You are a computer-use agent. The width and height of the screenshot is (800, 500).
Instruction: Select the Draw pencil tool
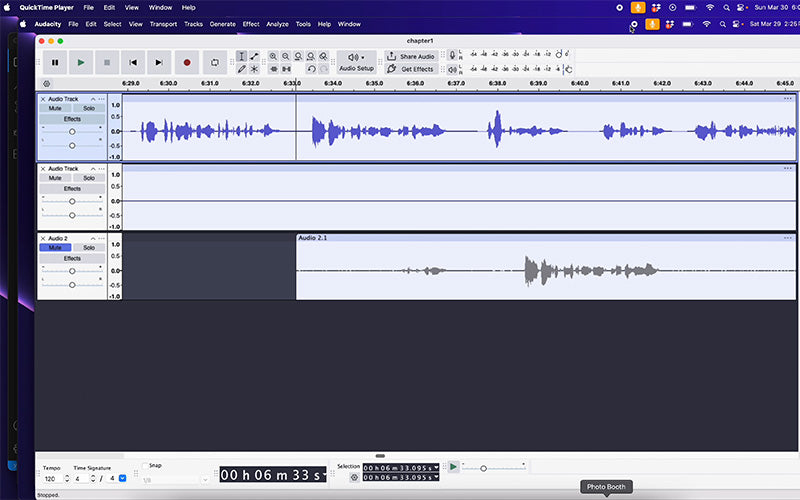(242, 69)
